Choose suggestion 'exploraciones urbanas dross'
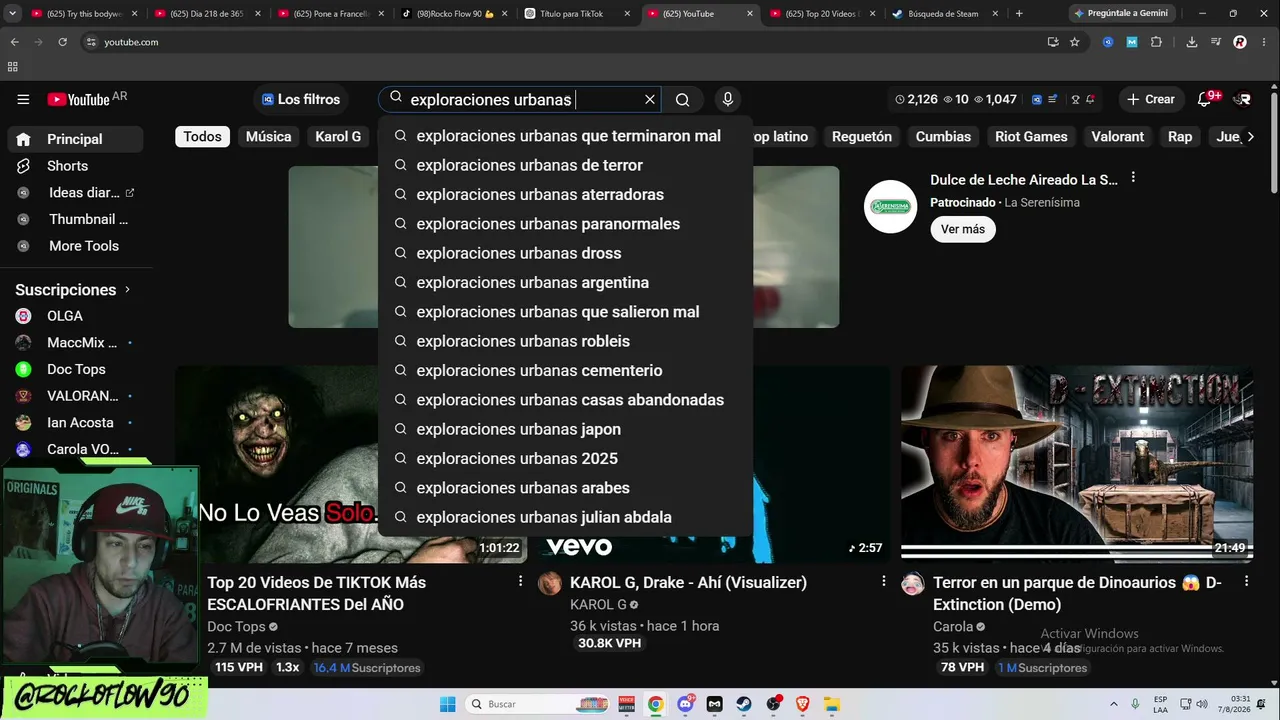Viewport: 1280px width, 720px height. pos(565,253)
